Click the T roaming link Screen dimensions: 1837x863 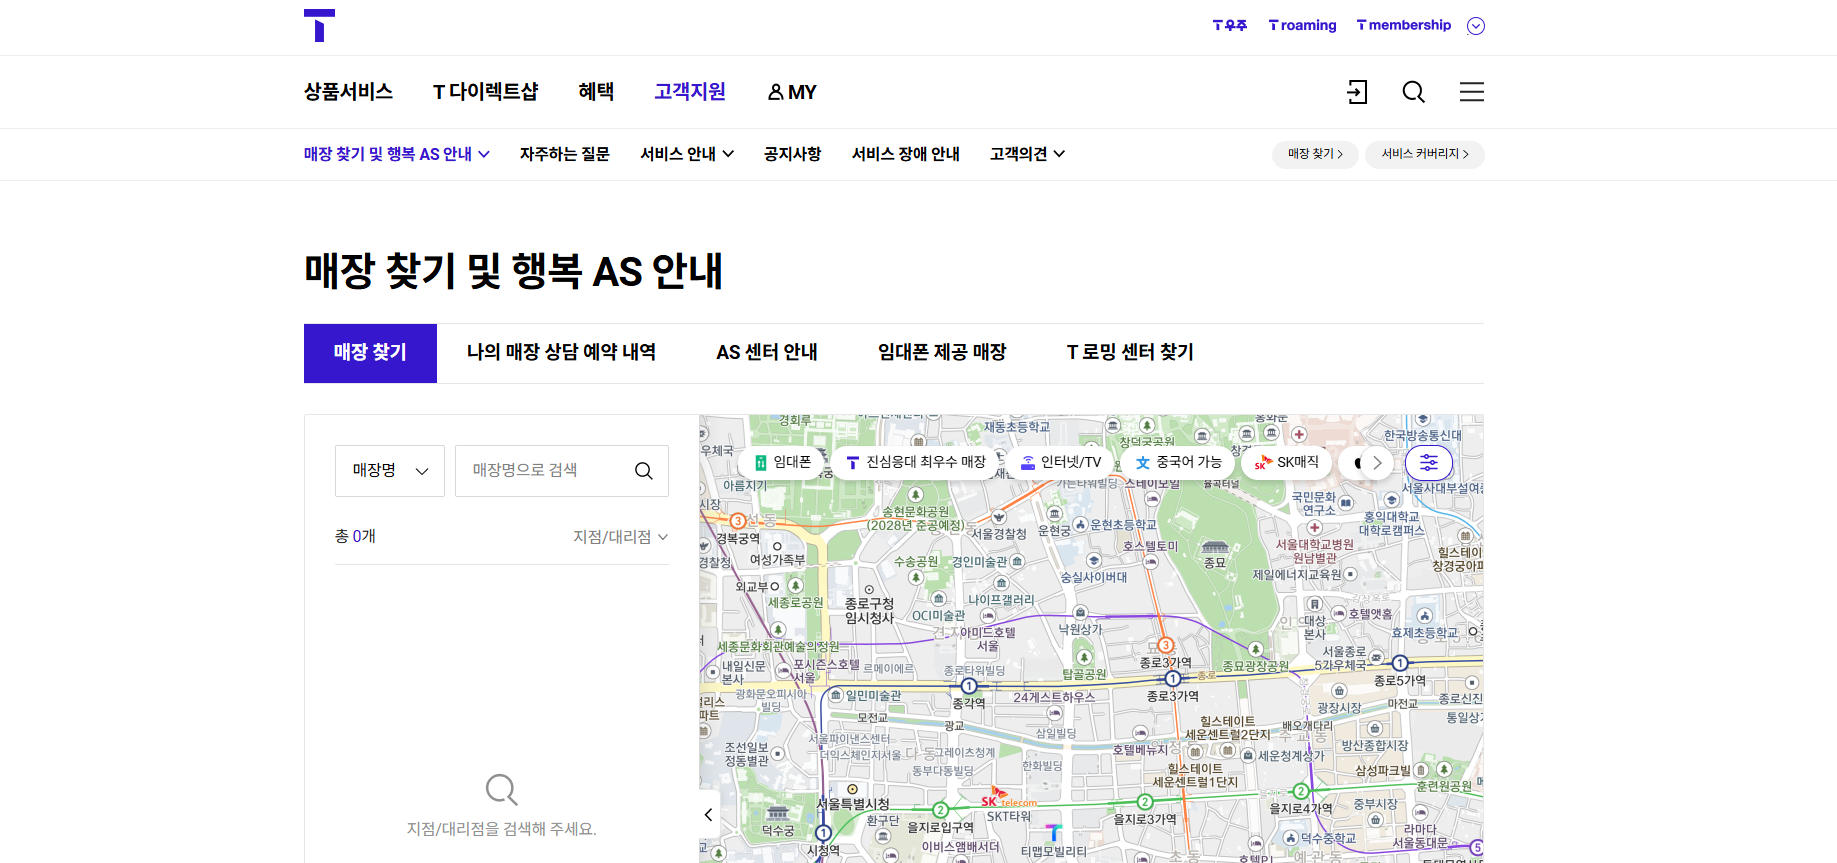tap(1302, 26)
